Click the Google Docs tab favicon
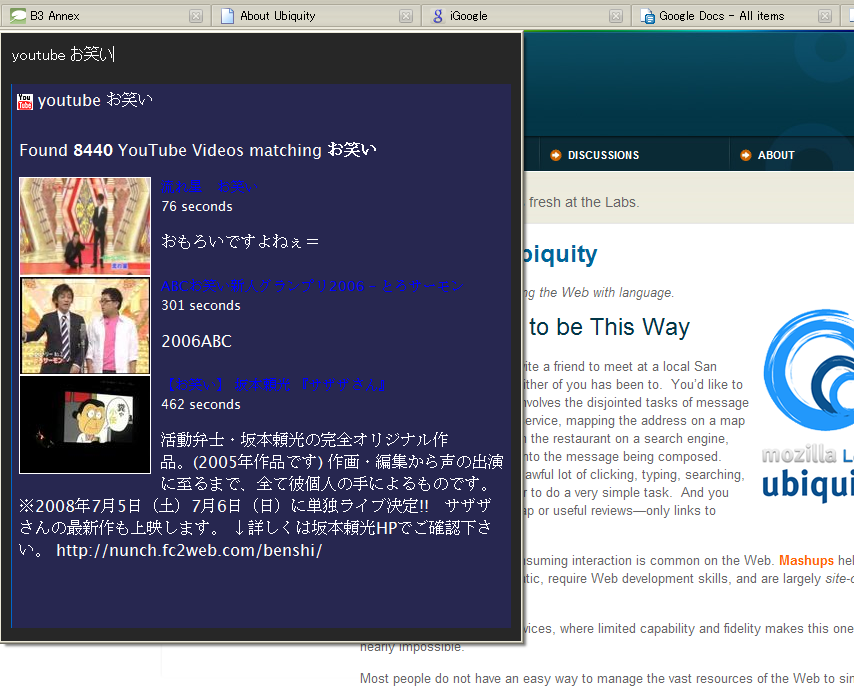 [648, 16]
